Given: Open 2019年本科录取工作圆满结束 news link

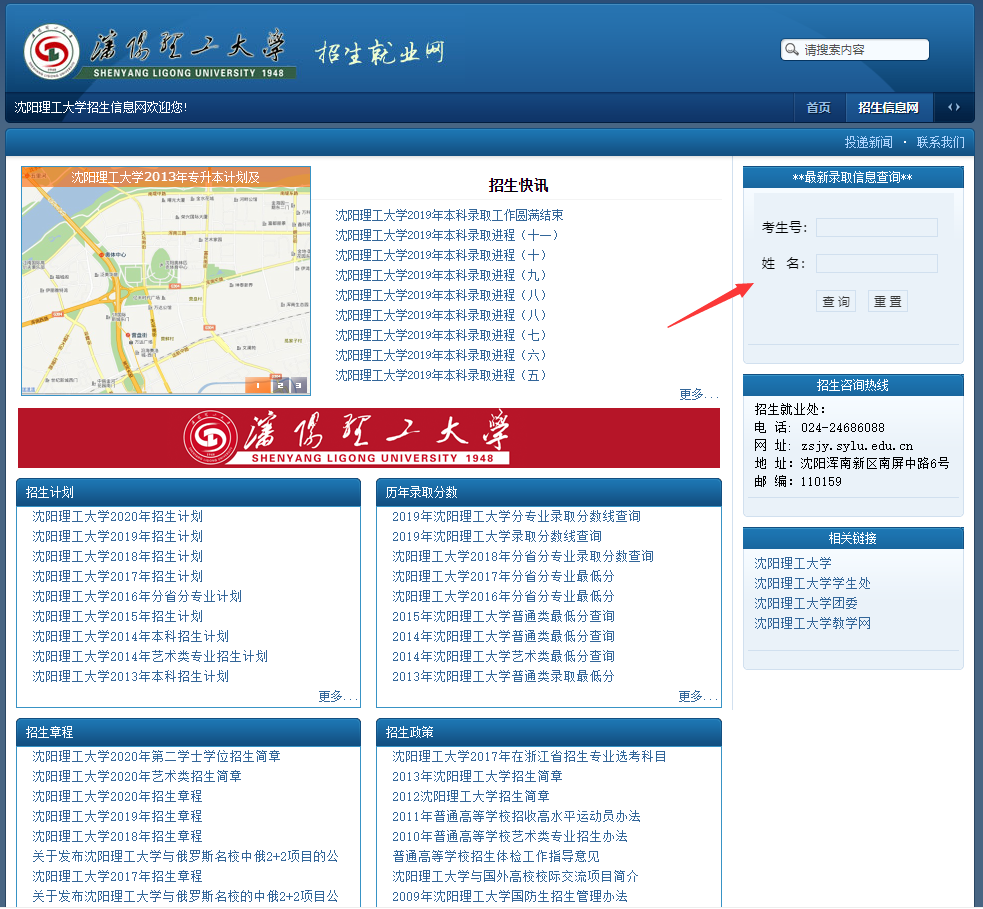Looking at the screenshot, I should [x=449, y=216].
